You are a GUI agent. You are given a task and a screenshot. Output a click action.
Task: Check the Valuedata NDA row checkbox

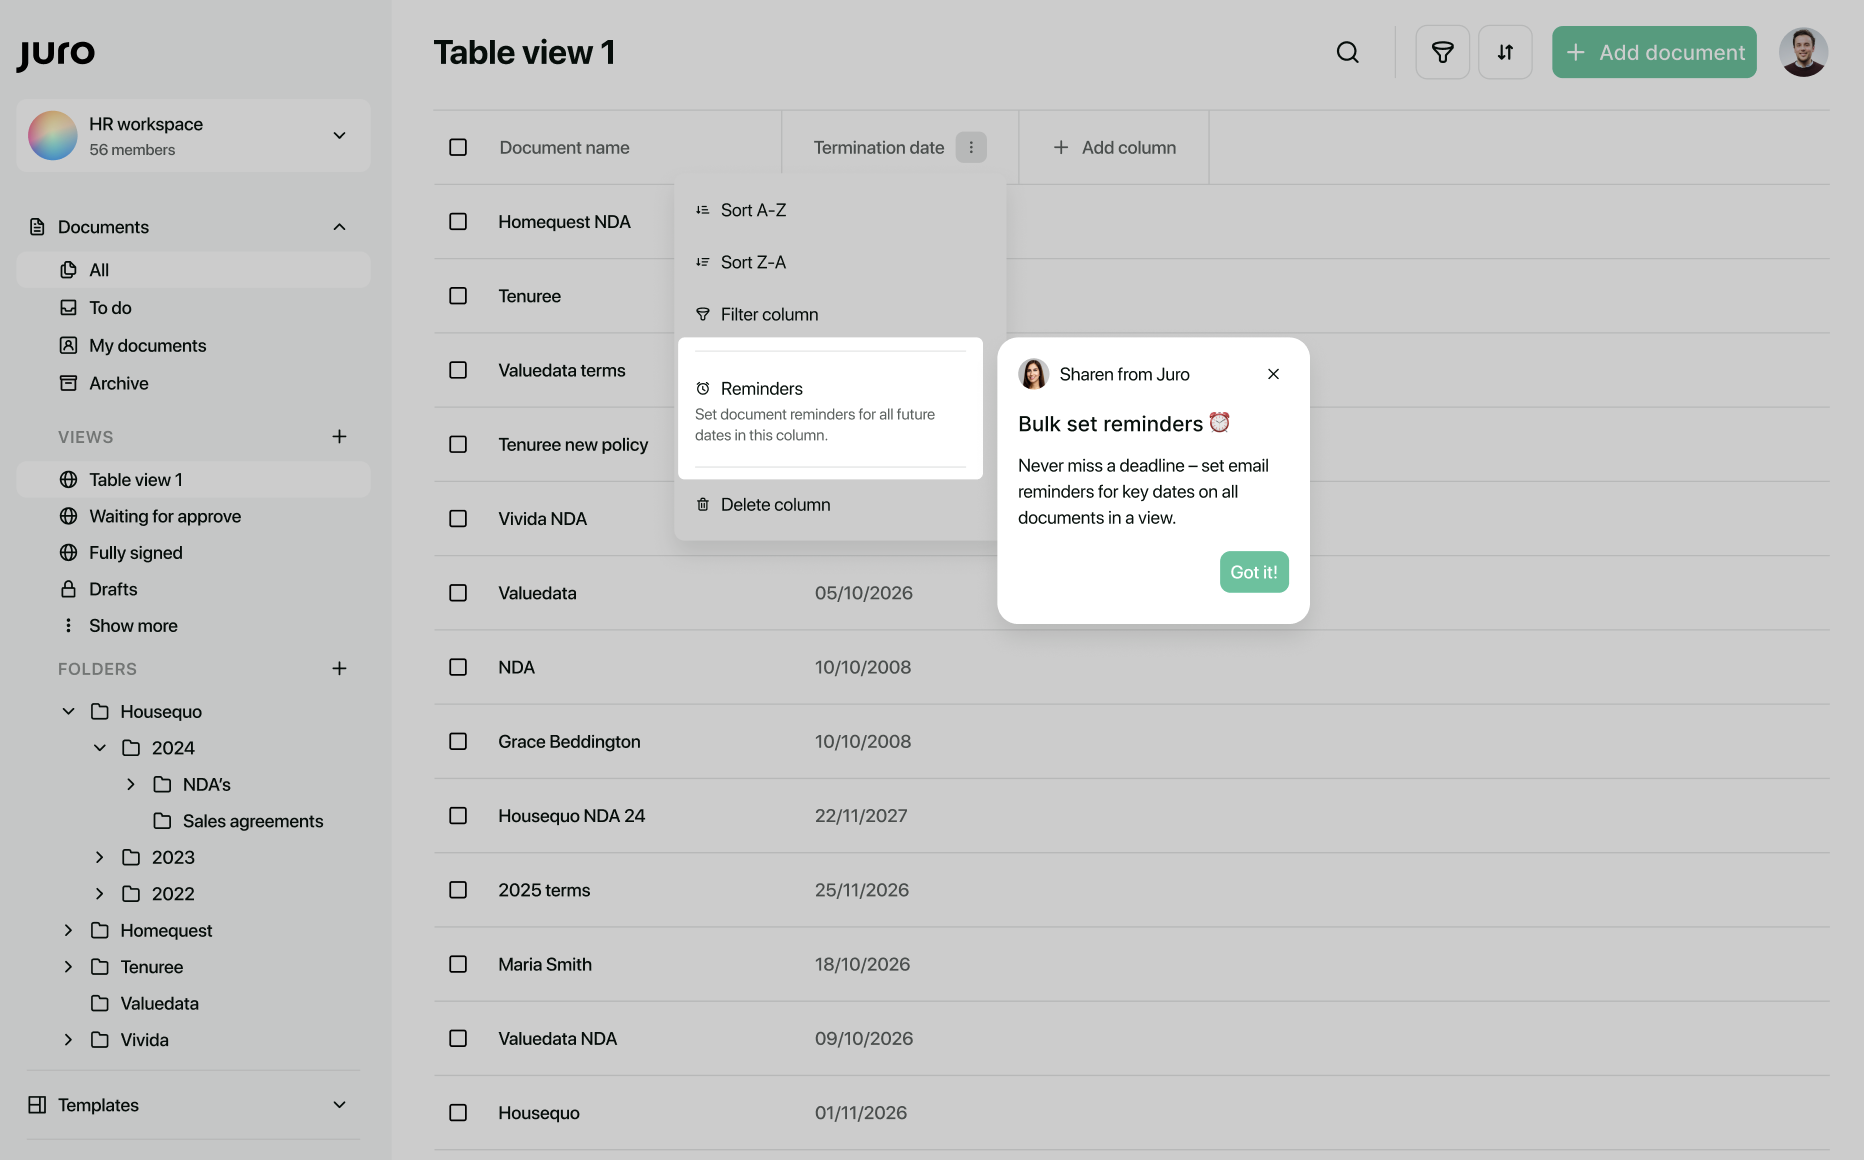pyautogui.click(x=458, y=1039)
